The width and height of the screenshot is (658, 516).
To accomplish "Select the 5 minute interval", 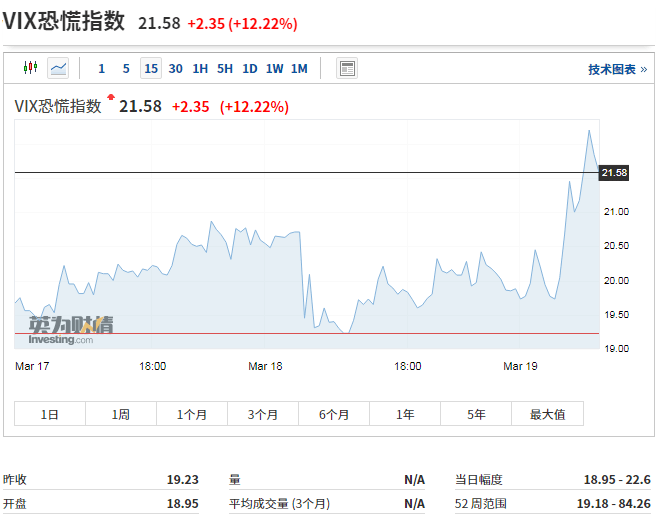I will 126,68.
